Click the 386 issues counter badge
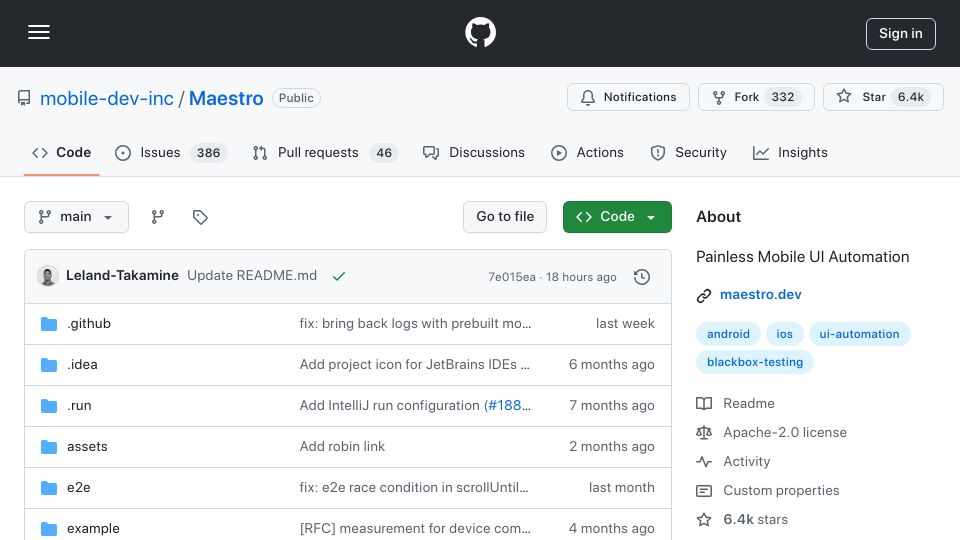 point(208,152)
